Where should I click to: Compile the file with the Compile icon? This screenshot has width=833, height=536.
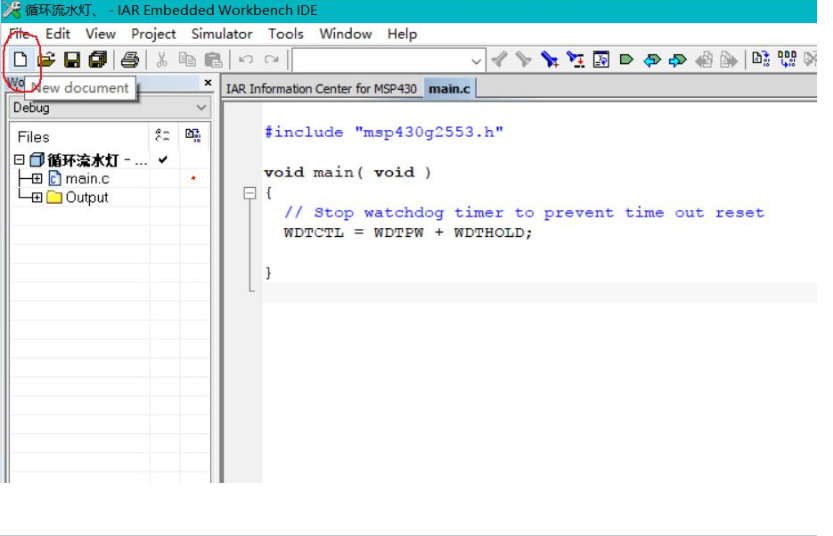[761, 59]
